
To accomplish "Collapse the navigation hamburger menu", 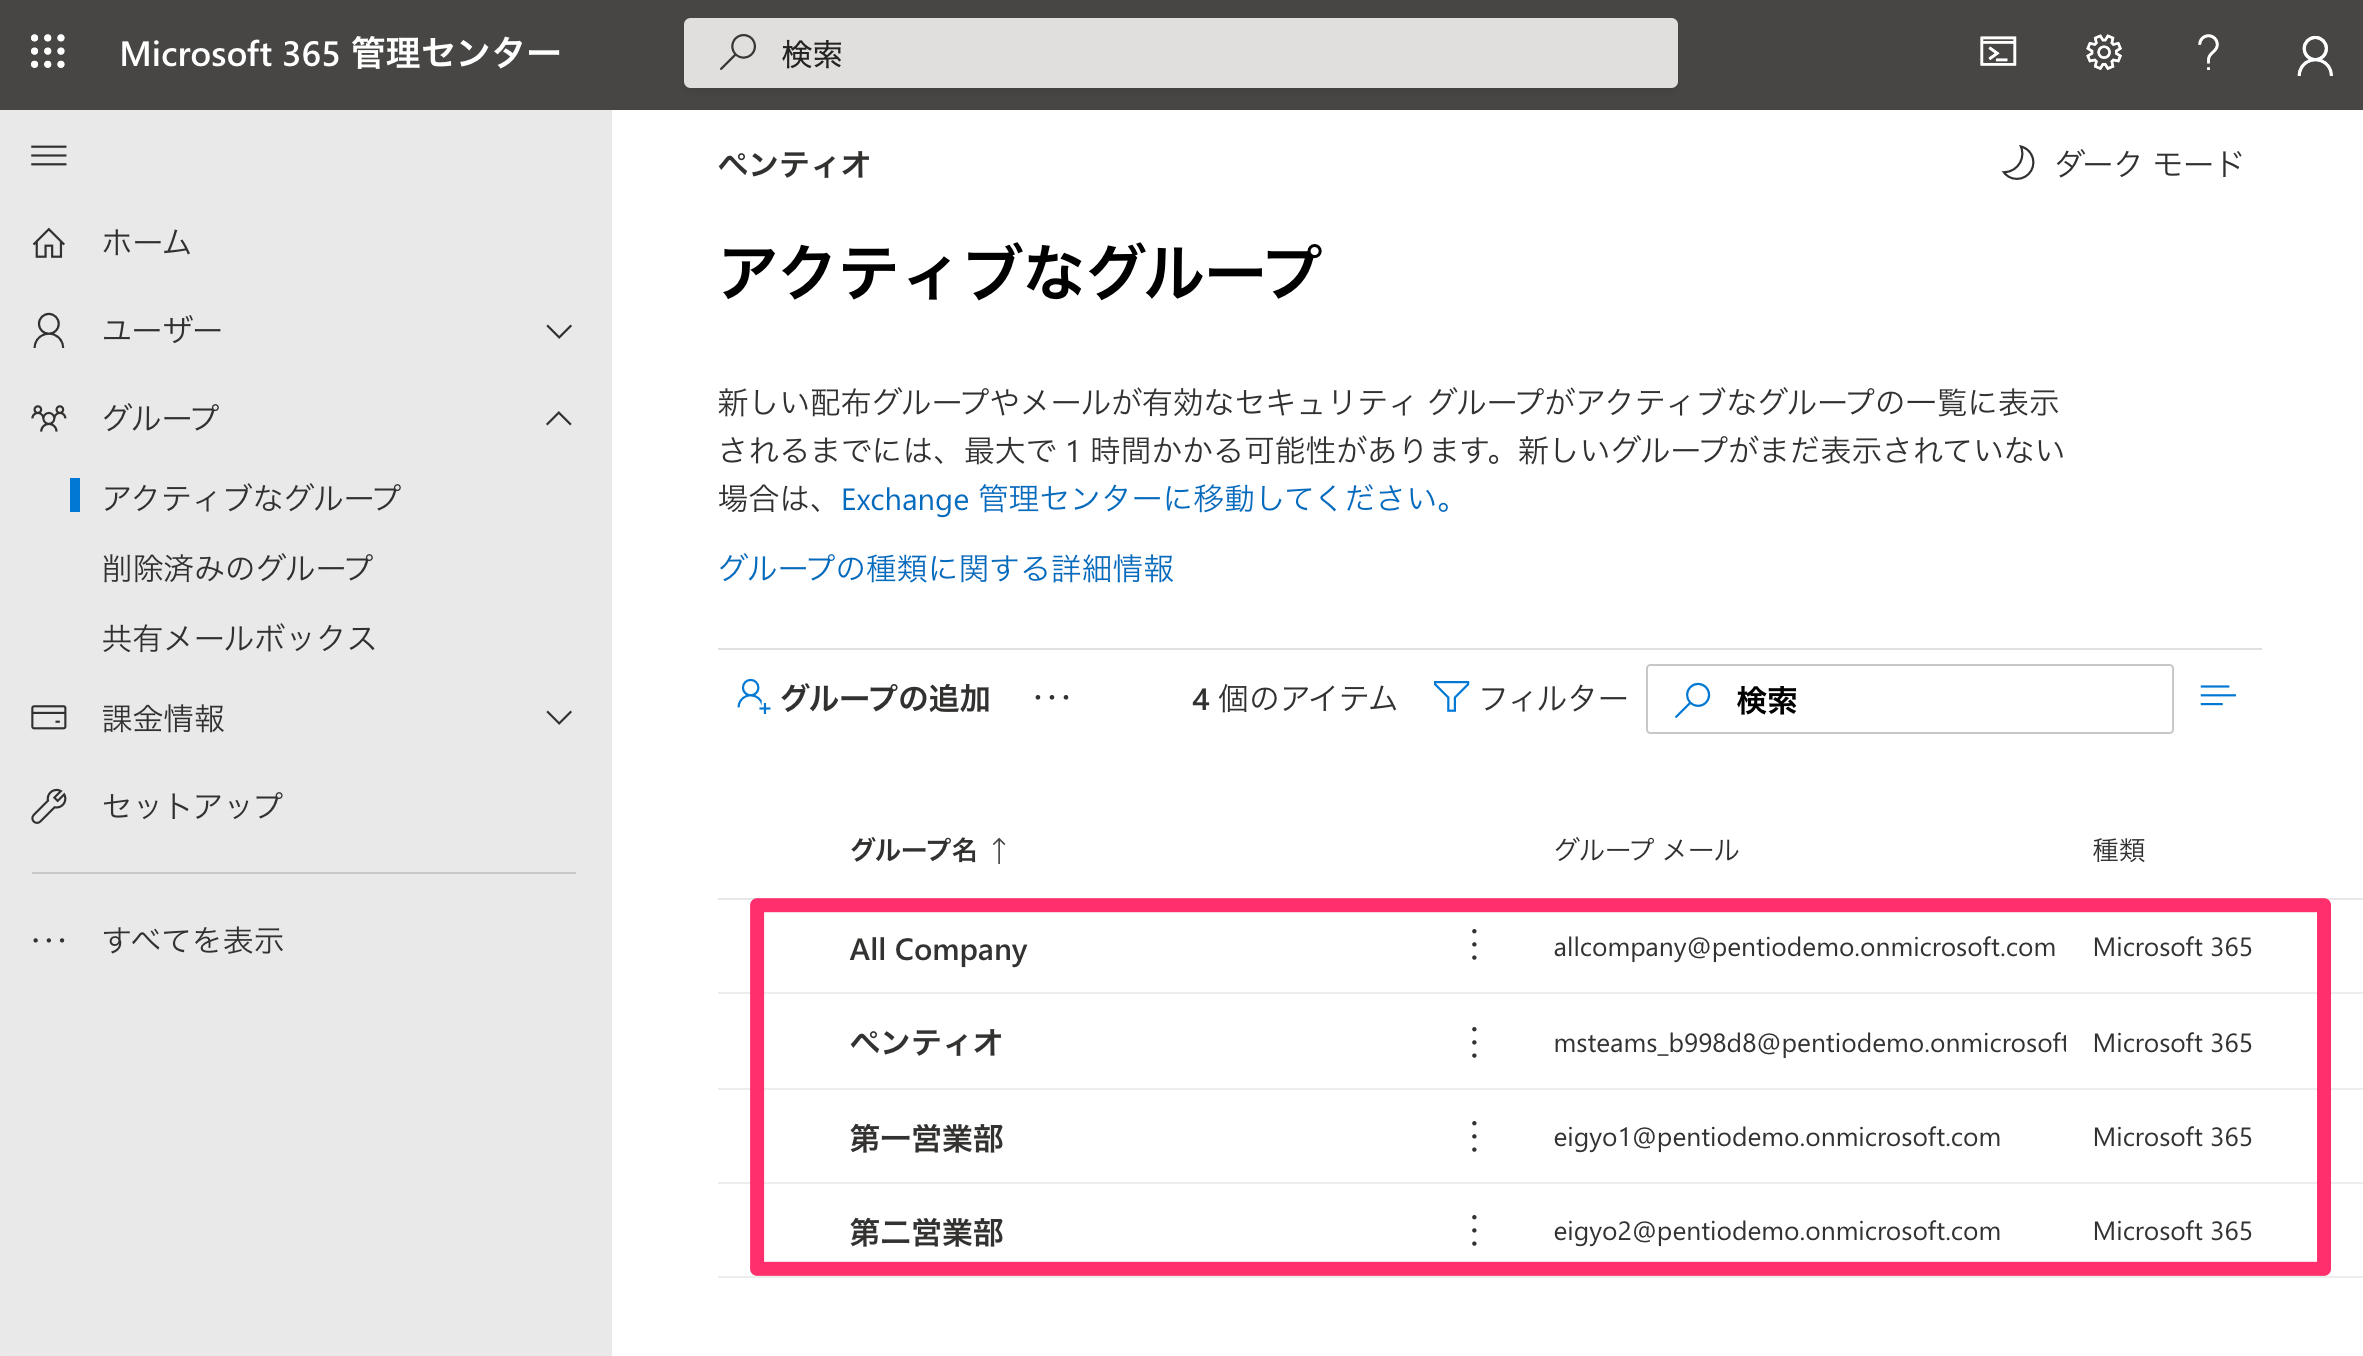I will point(49,156).
